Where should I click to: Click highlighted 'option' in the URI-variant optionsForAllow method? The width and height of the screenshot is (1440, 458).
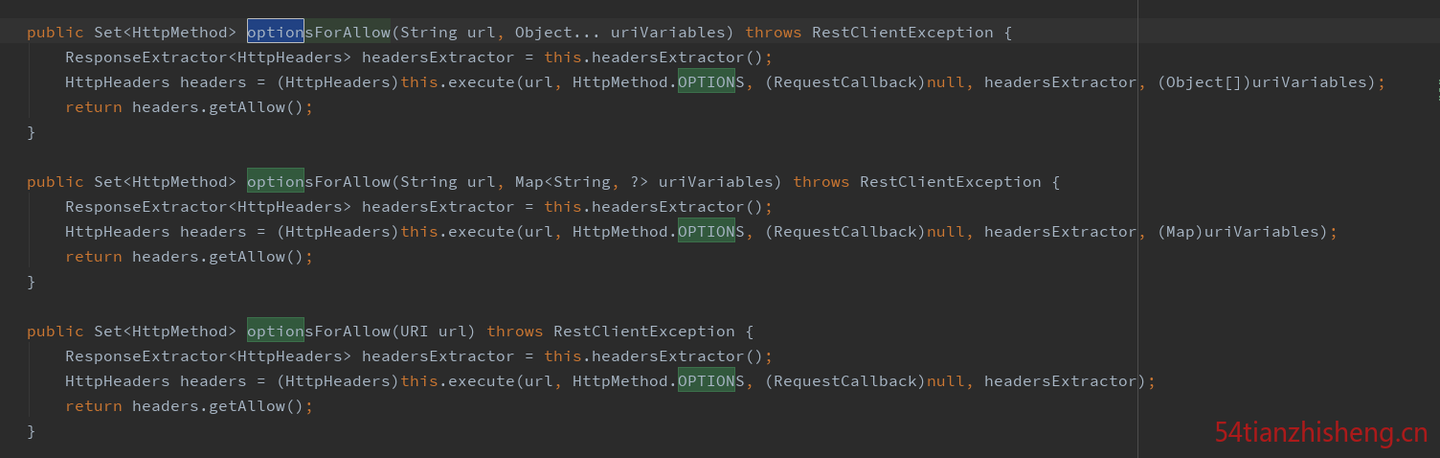click(x=275, y=331)
